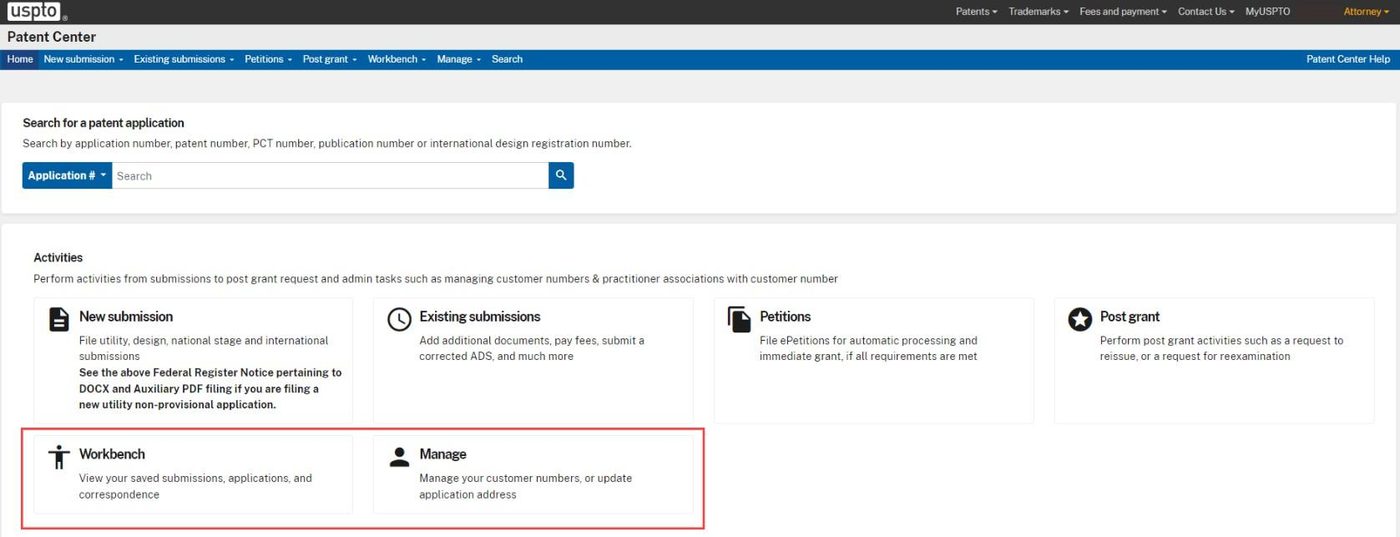Viewport: 1400px width, 537px height.
Task: Click the Post grant card title
Action: tap(1130, 316)
